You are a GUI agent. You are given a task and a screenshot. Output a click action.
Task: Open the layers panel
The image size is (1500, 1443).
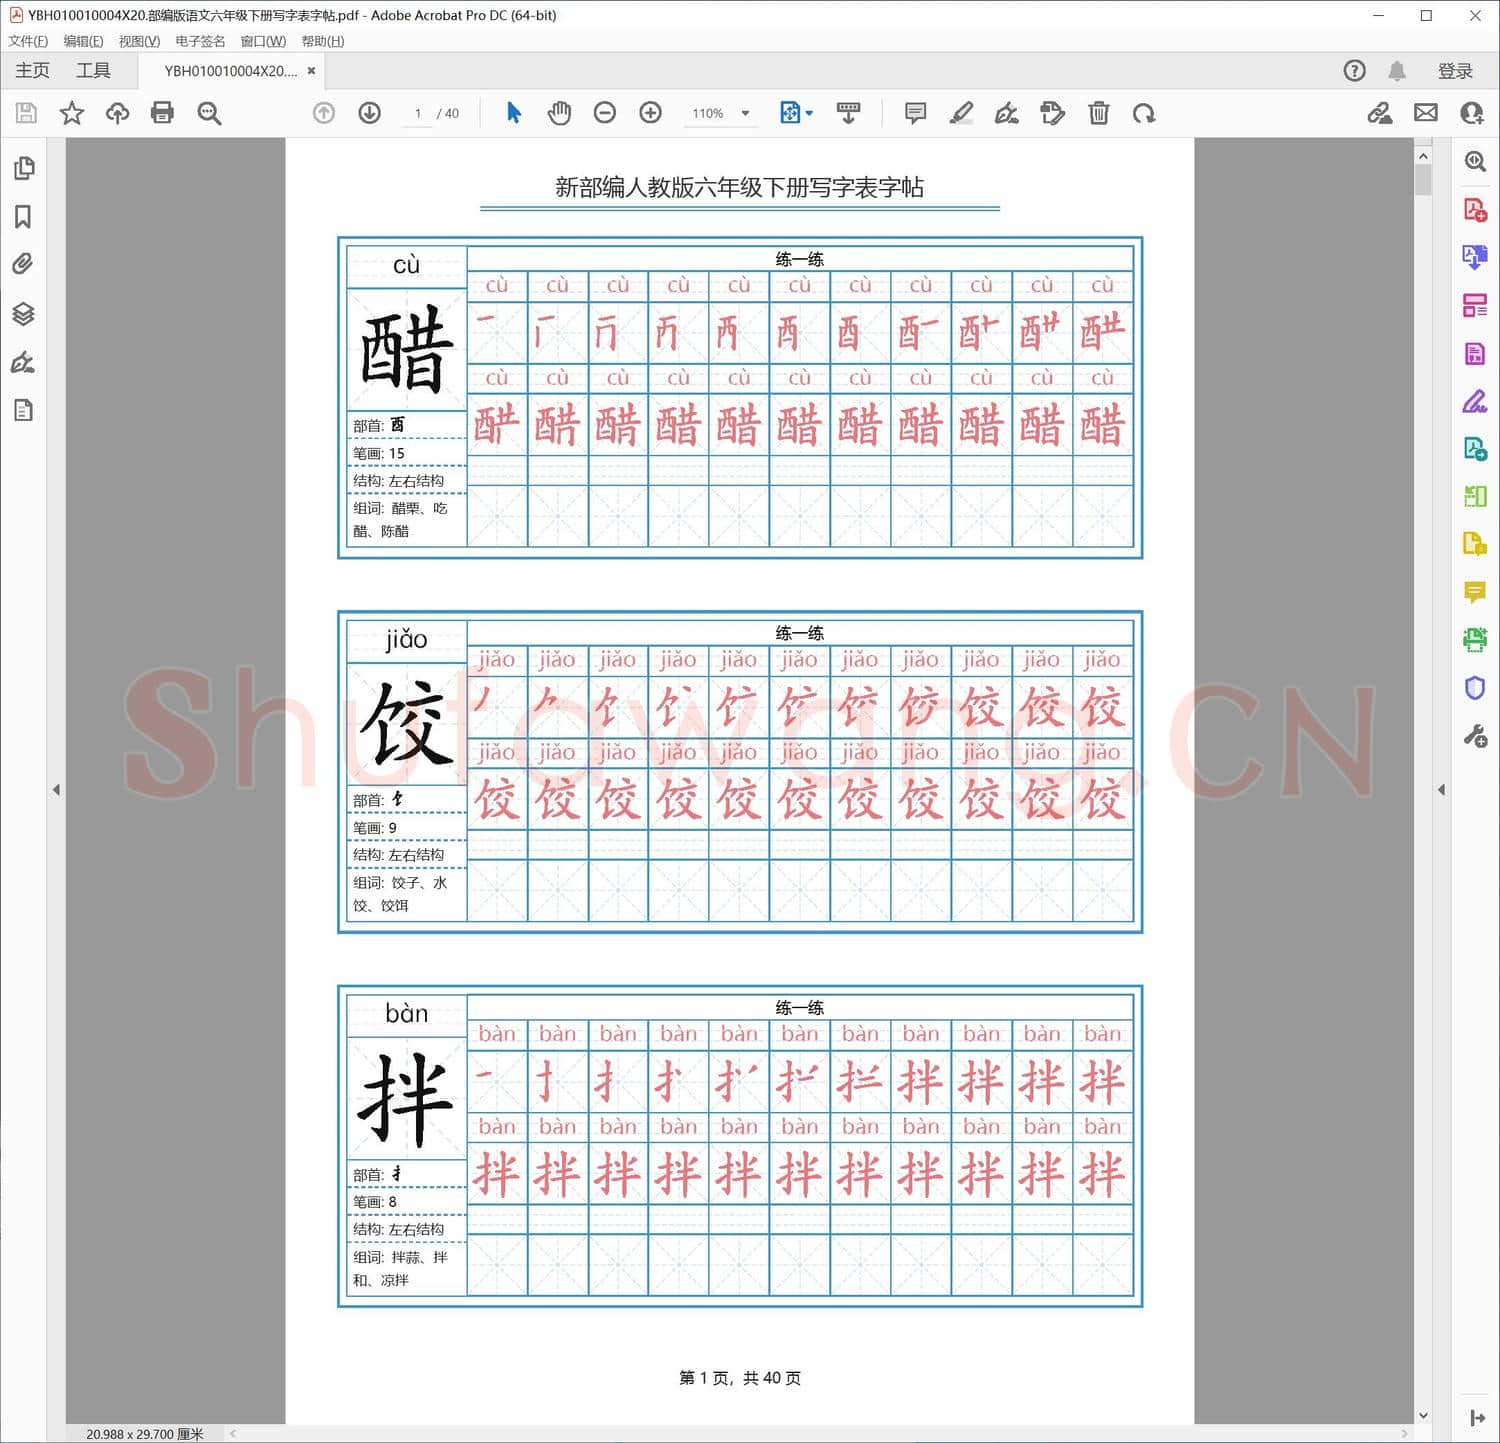click(x=23, y=314)
